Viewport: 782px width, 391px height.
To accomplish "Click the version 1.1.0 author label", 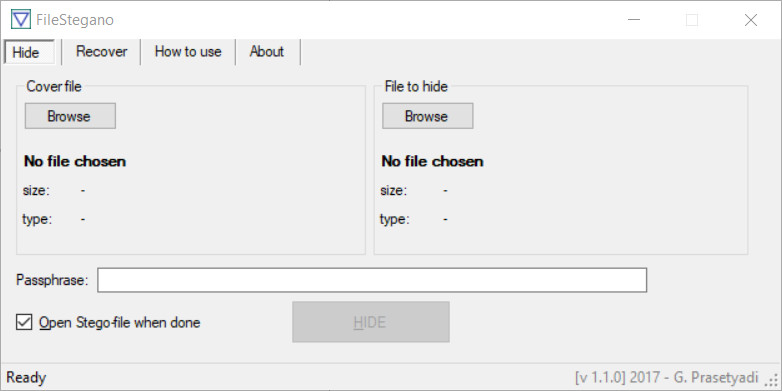I will pos(666,378).
